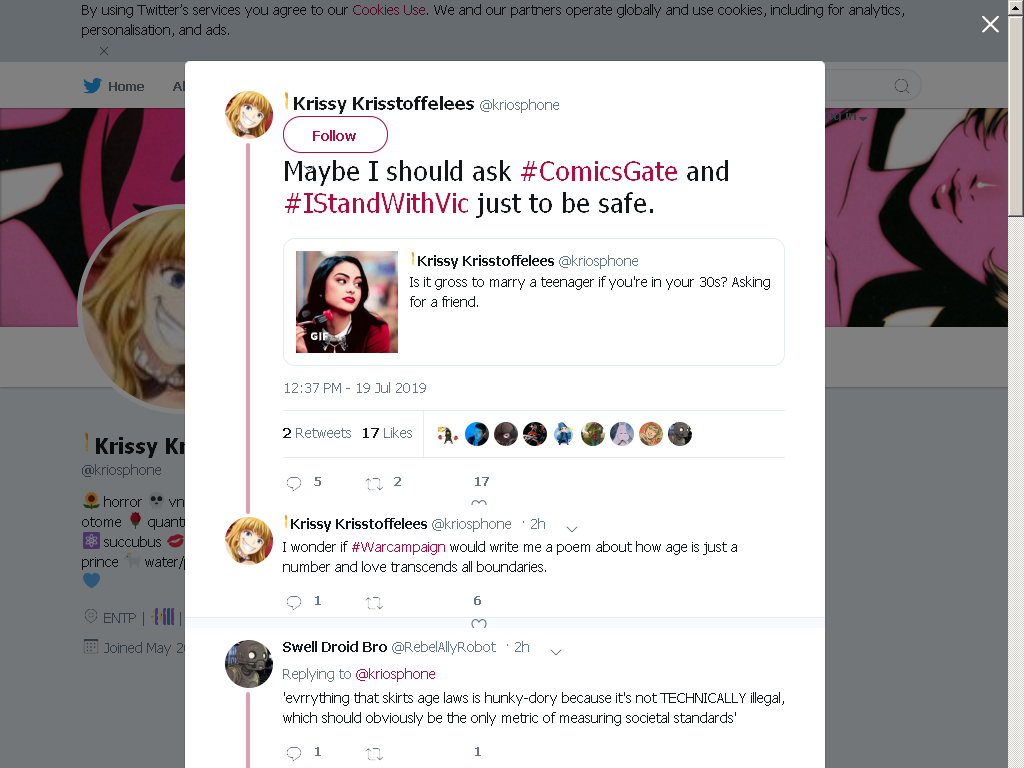Open the #ComicsGate hashtag

point(599,172)
